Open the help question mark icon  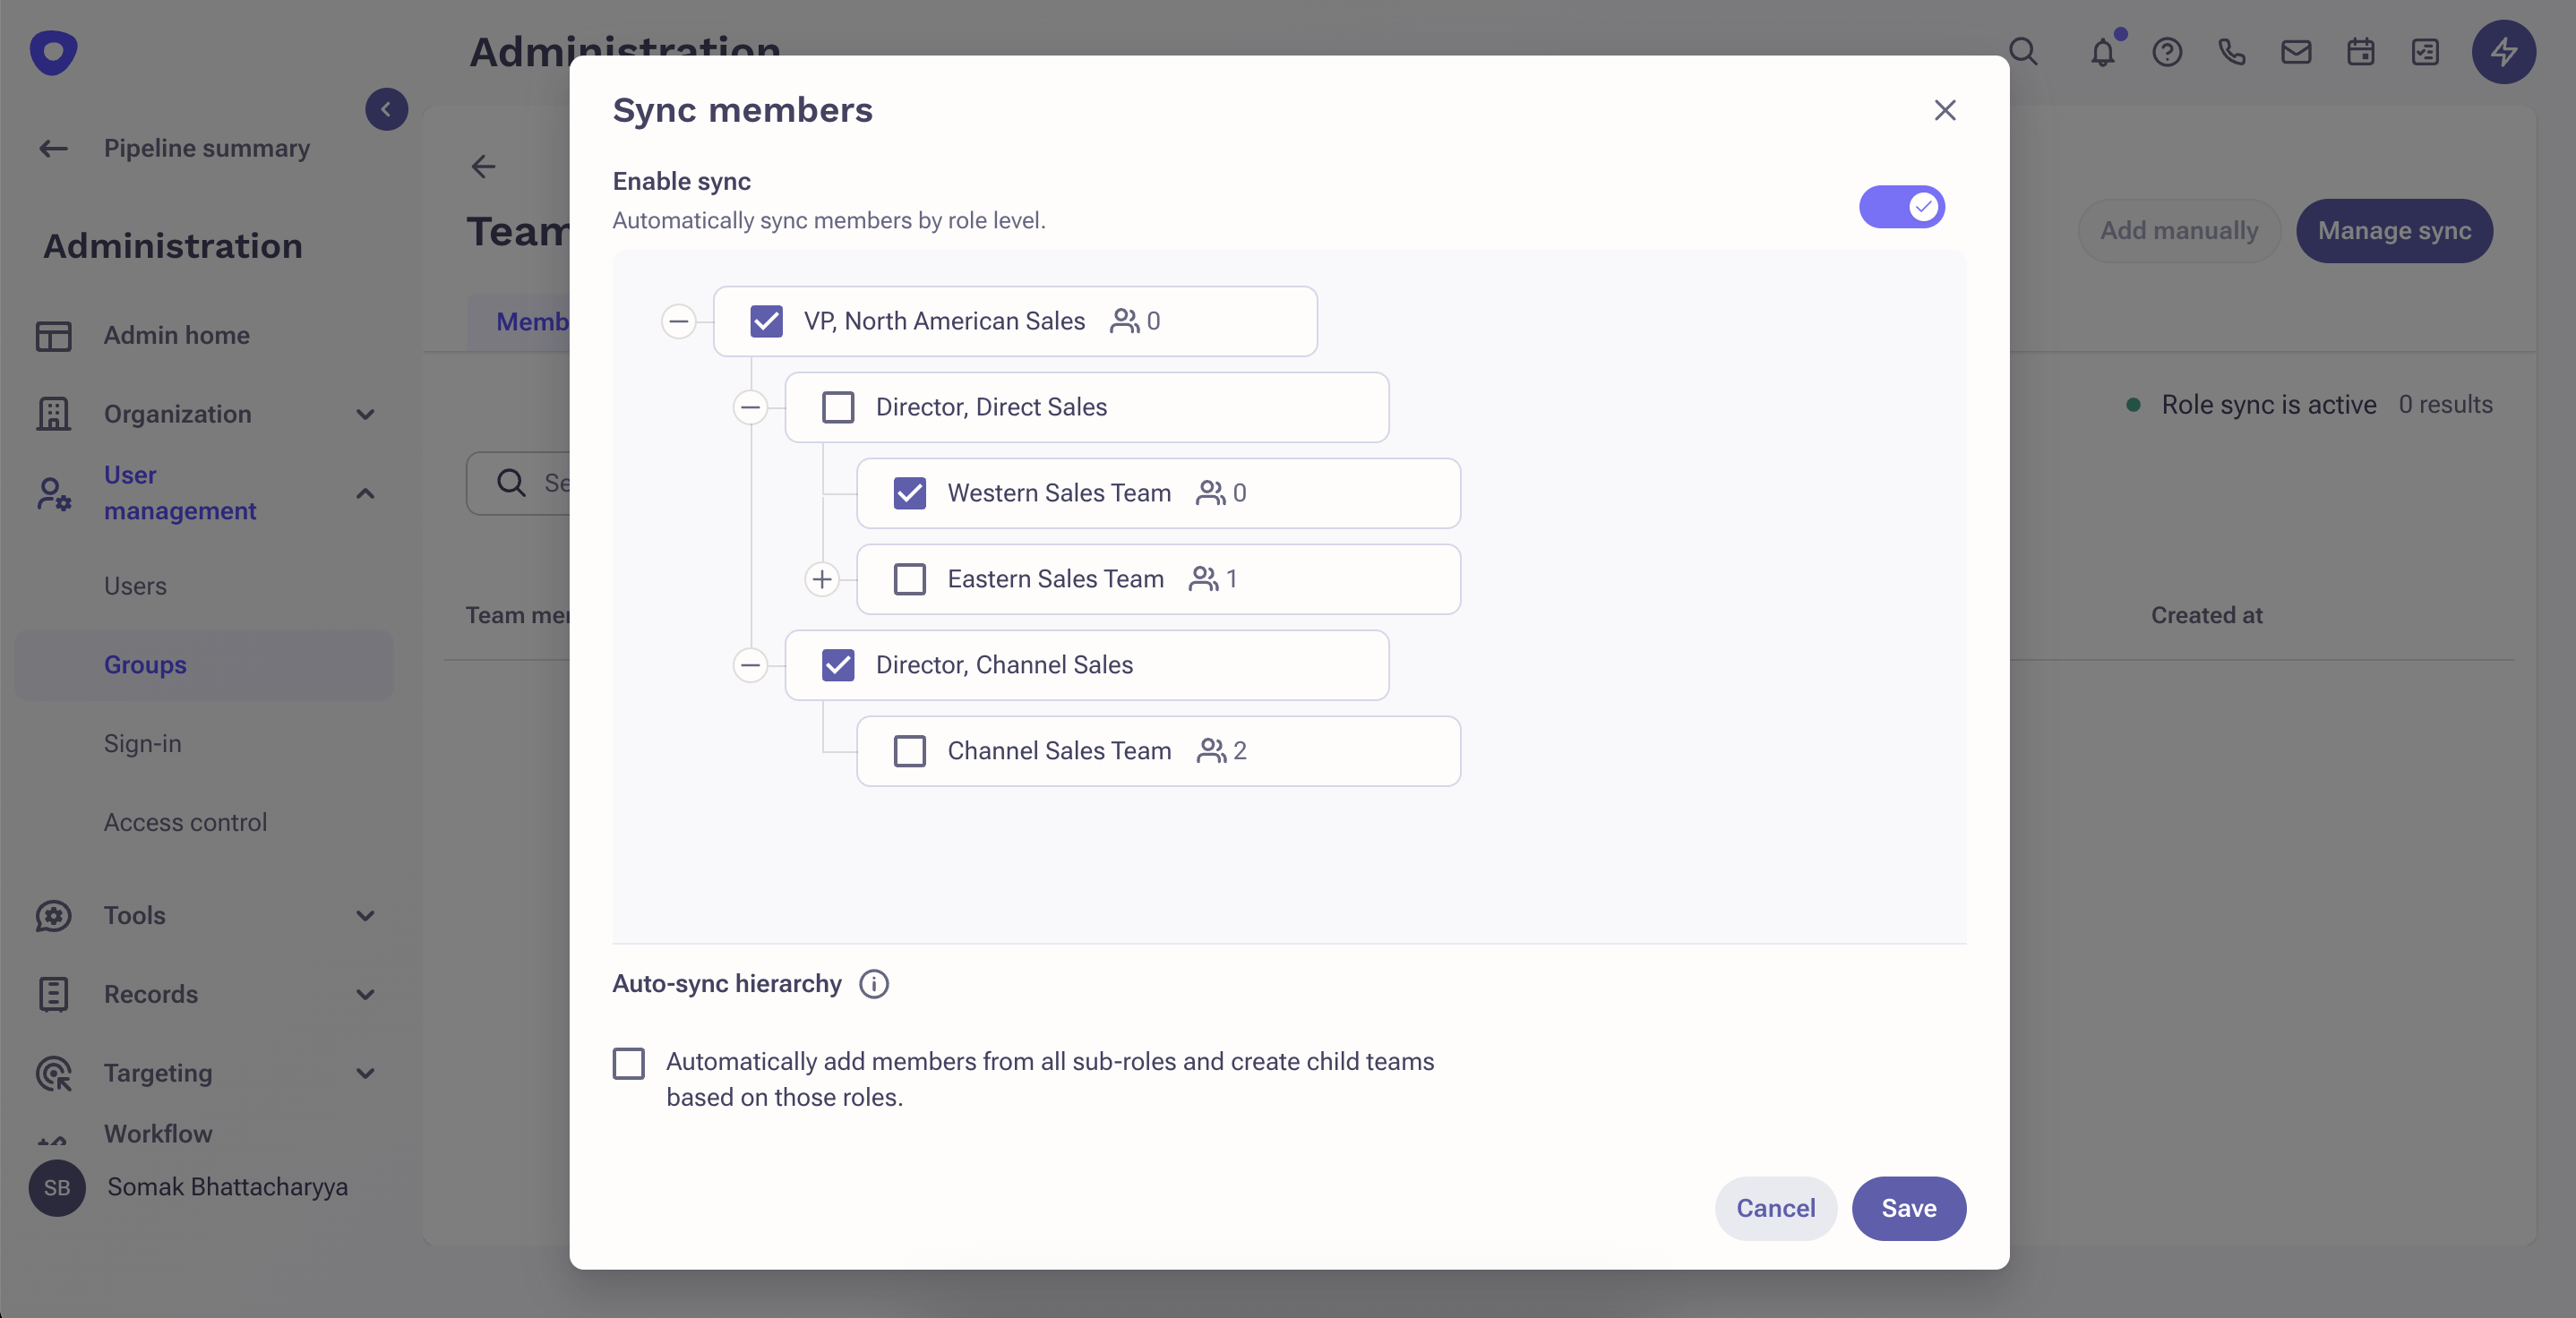click(x=2167, y=52)
